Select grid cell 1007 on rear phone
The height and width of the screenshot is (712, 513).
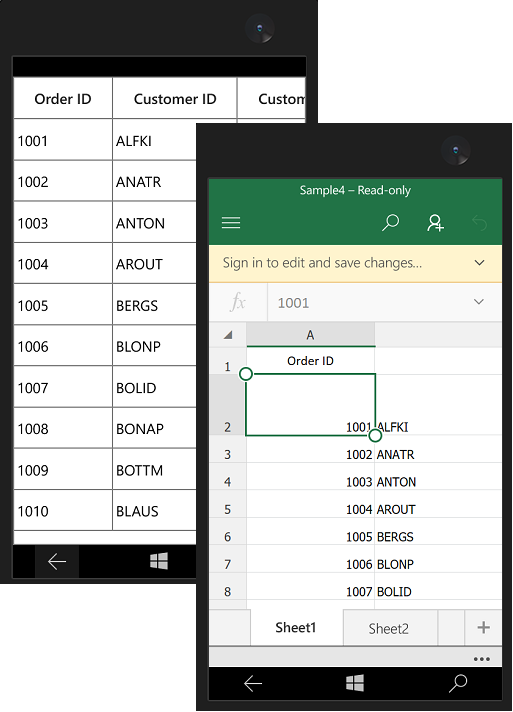tap(63, 388)
